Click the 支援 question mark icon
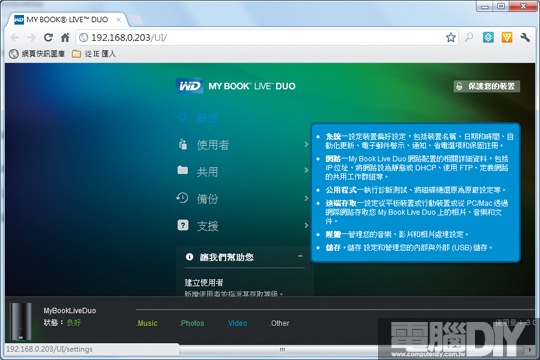Image resolution: width=540 pixels, height=360 pixels. tap(183, 225)
